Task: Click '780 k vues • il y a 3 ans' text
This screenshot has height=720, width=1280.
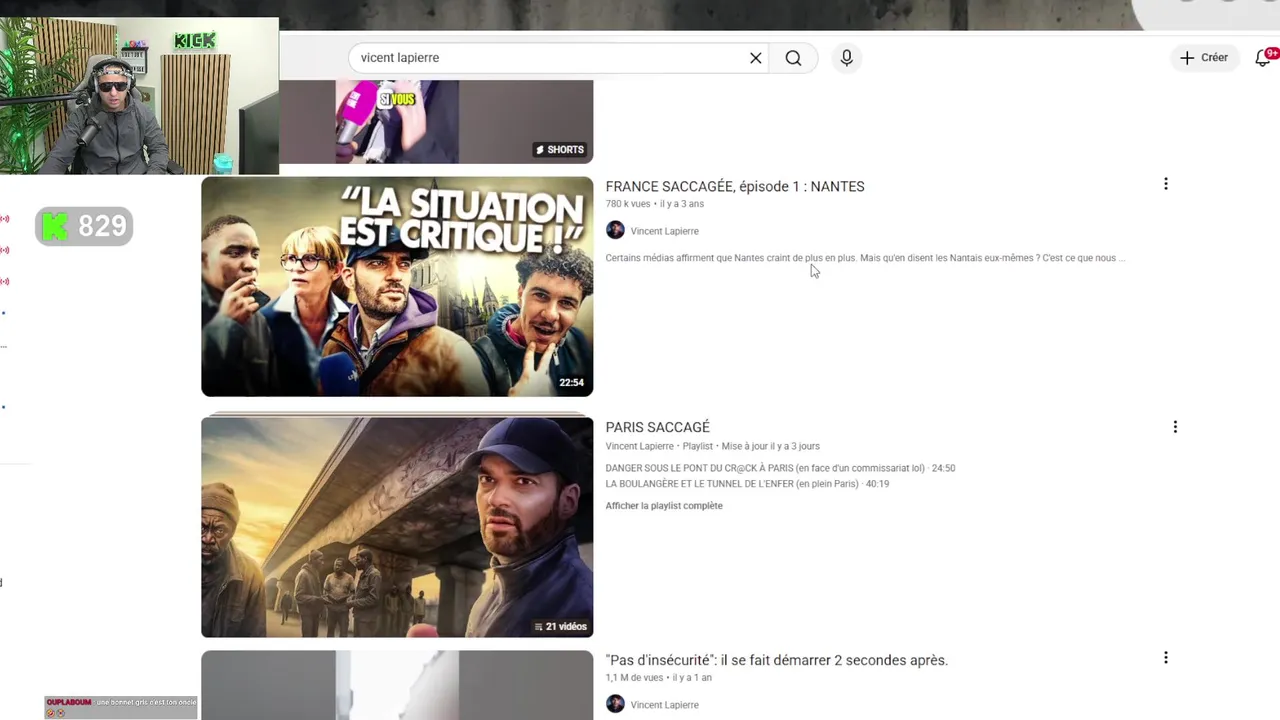Action: coord(655,204)
